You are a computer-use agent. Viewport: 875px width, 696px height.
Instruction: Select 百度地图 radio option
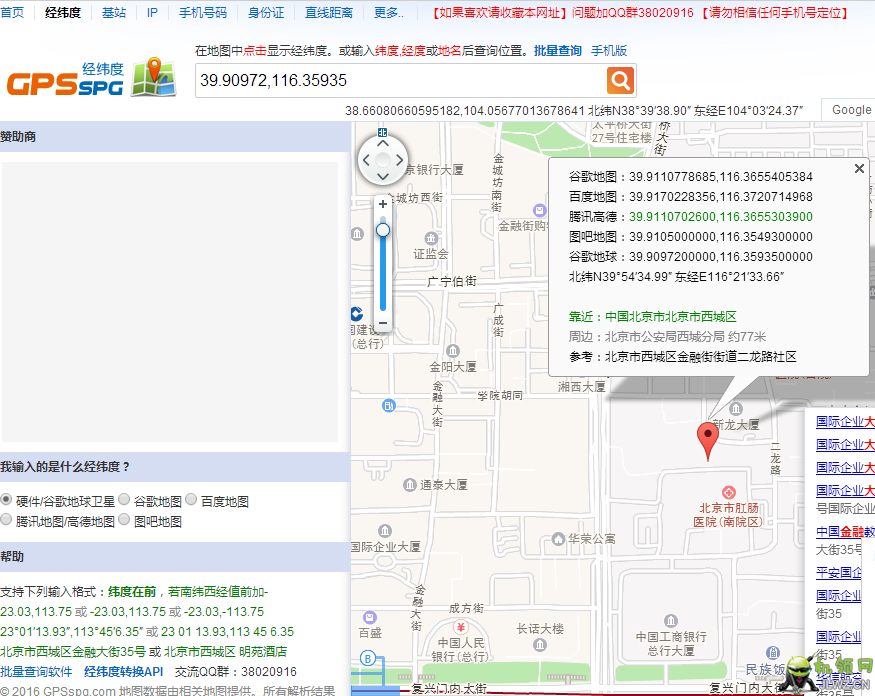pos(191,499)
